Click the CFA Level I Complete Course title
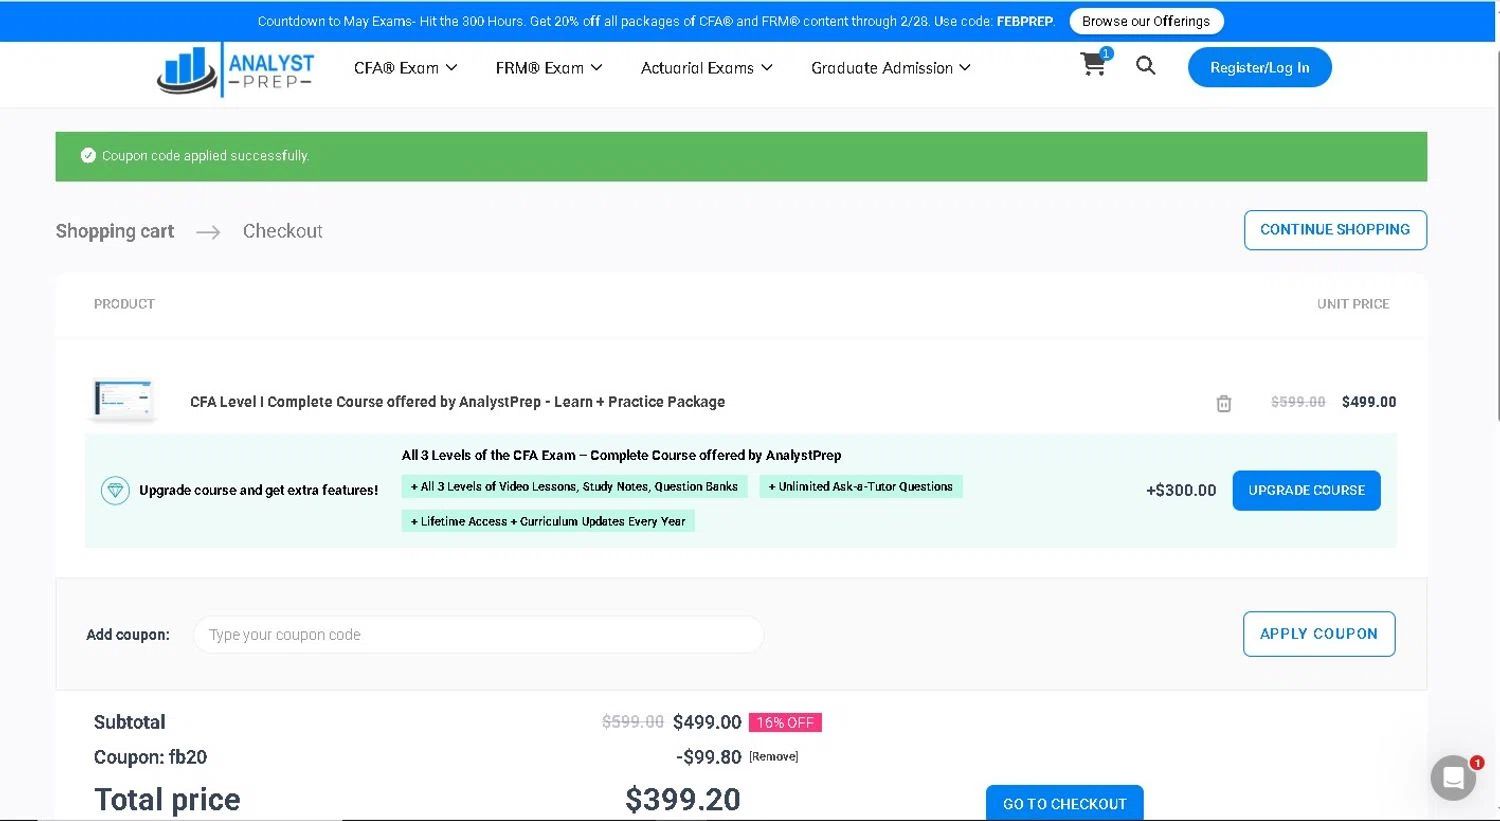 [x=457, y=402]
